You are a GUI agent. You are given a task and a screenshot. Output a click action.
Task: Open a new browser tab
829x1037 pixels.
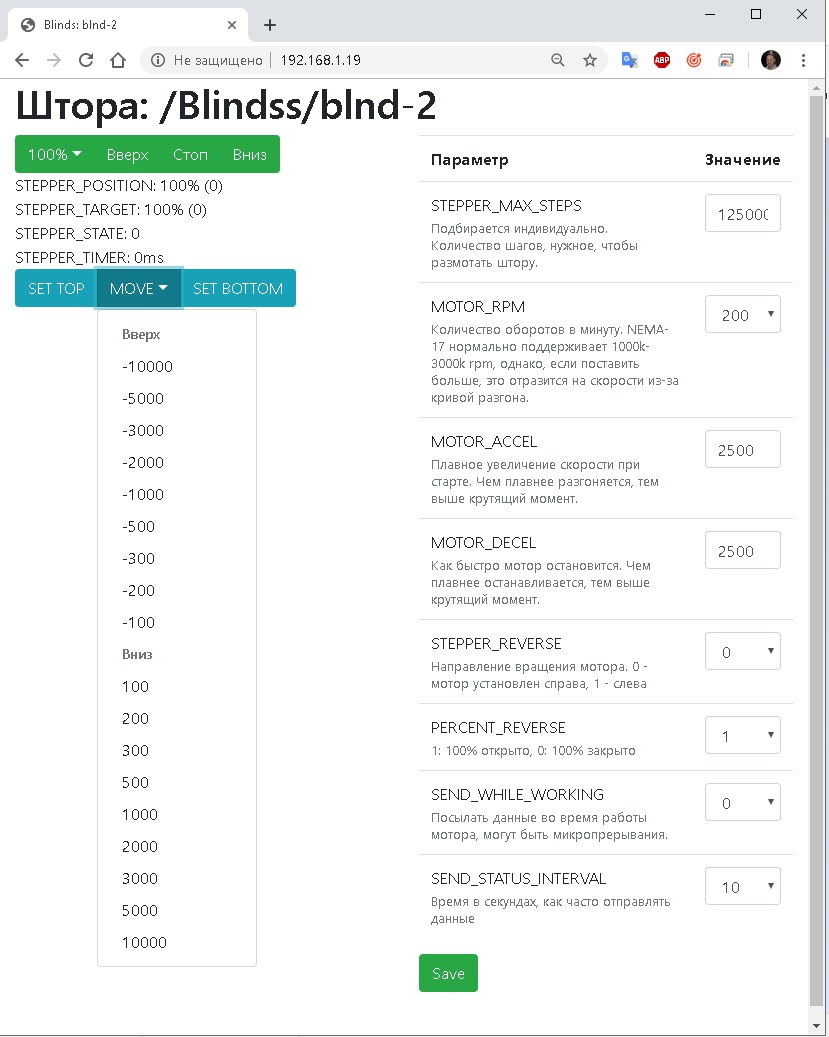[270, 25]
